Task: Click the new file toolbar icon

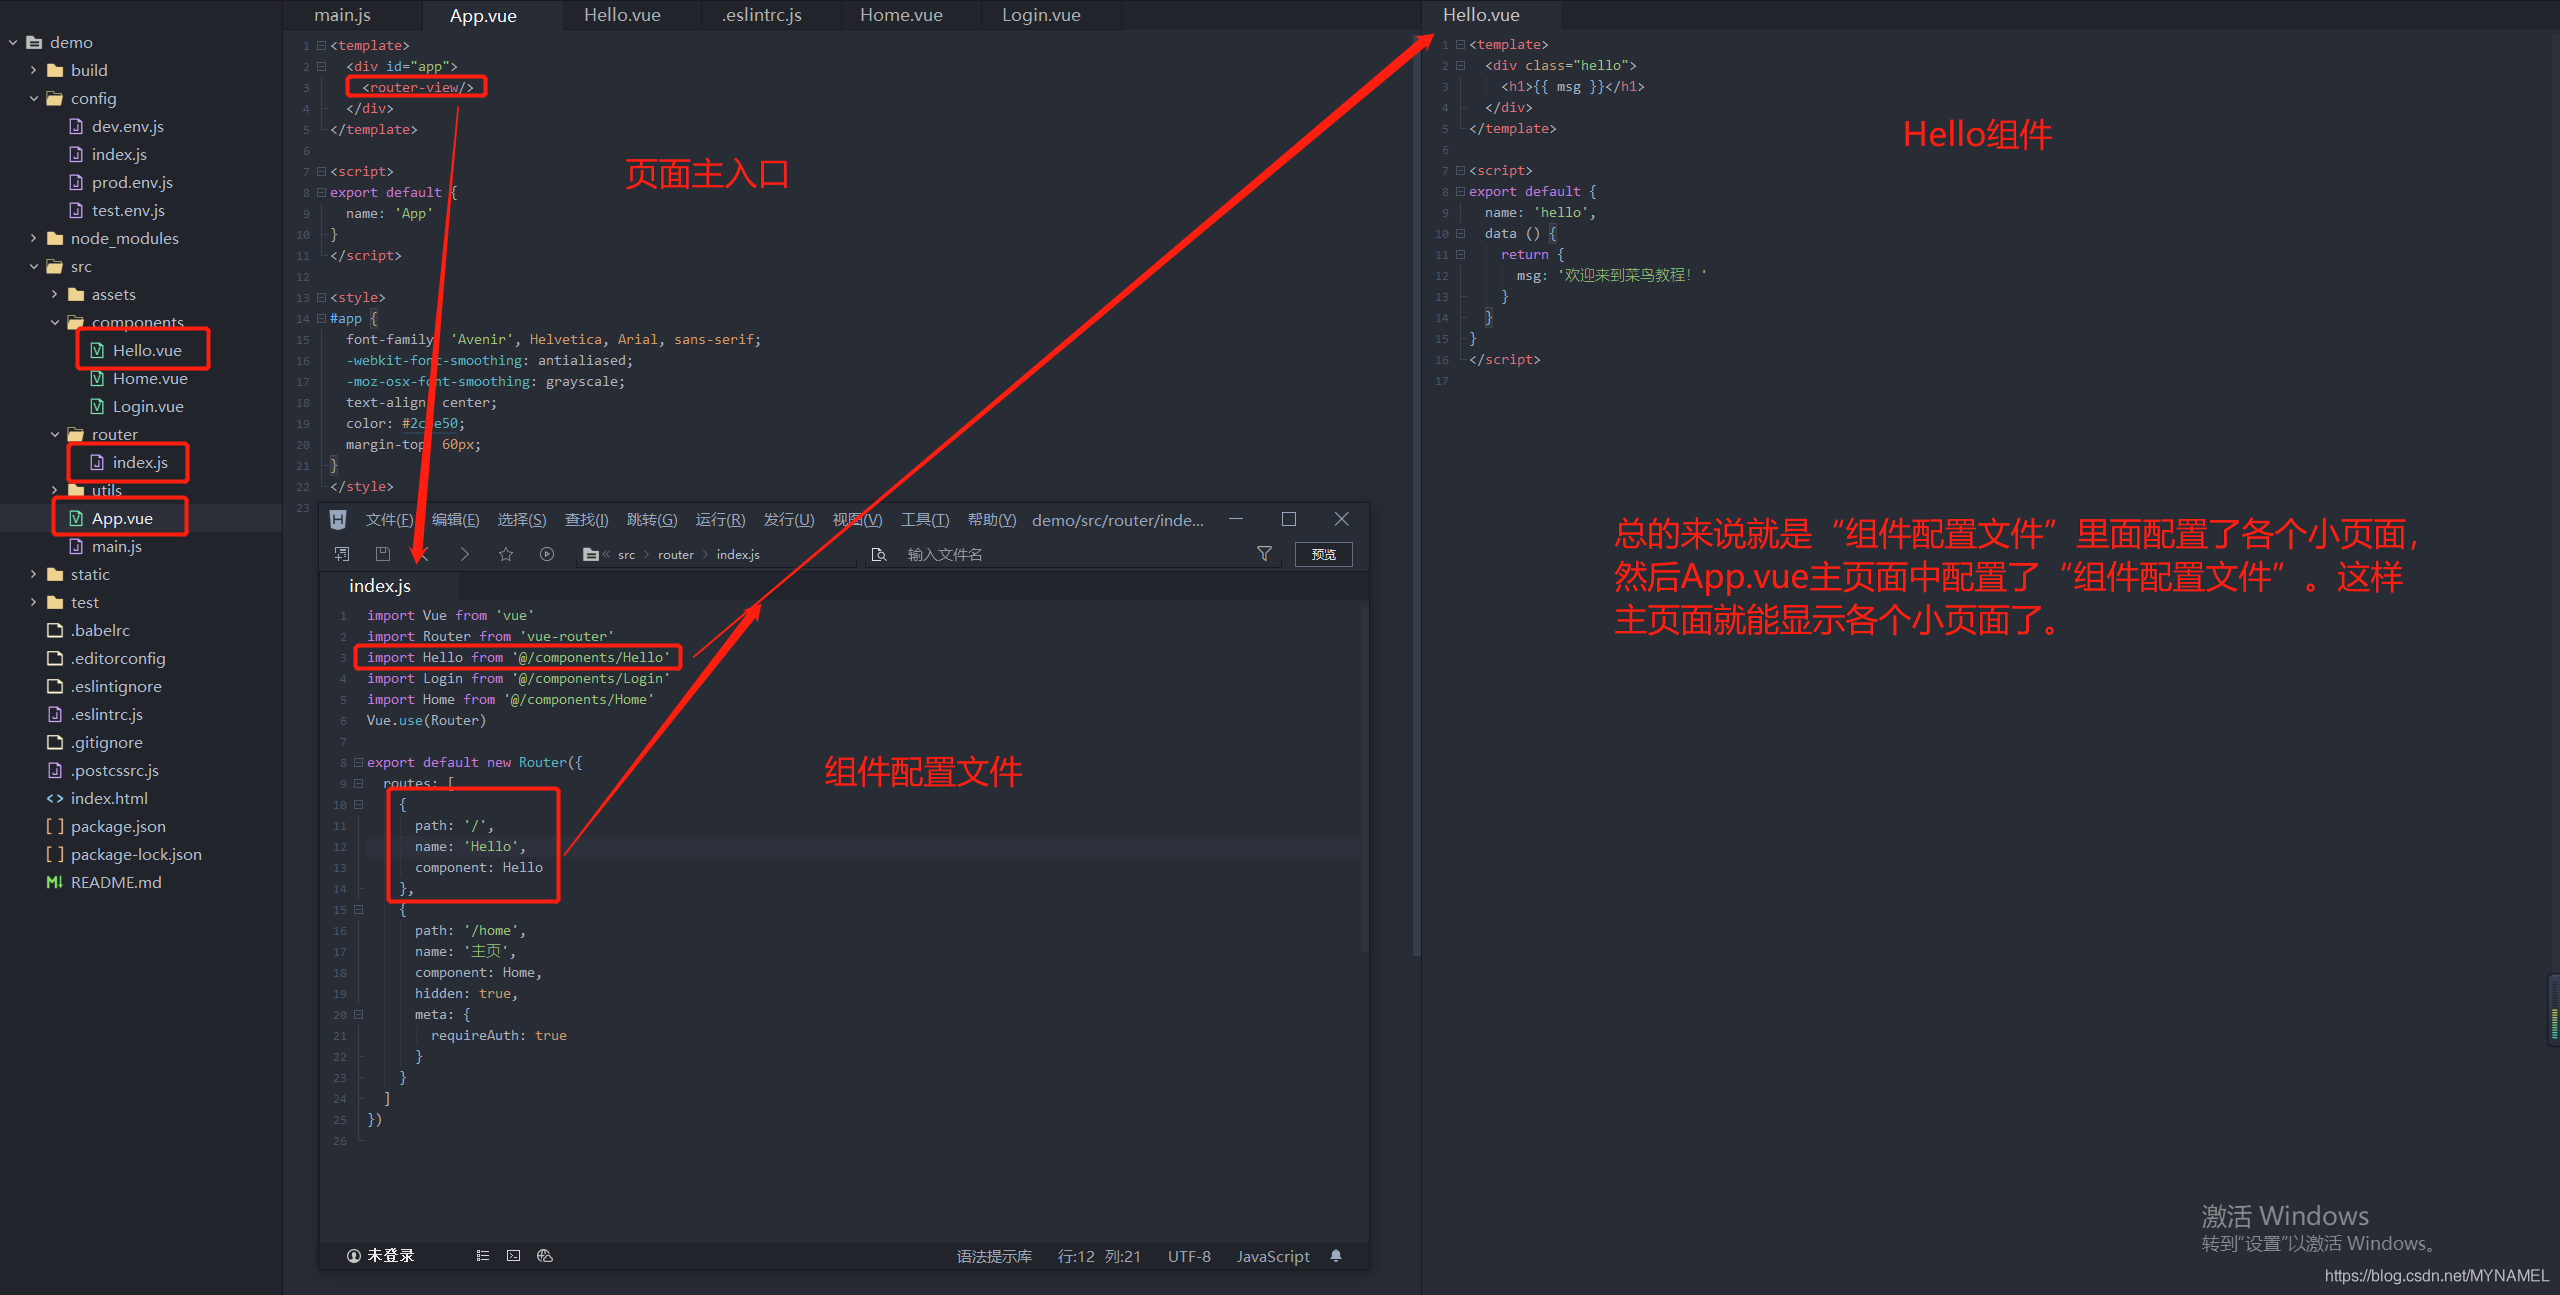Action: point(342,554)
